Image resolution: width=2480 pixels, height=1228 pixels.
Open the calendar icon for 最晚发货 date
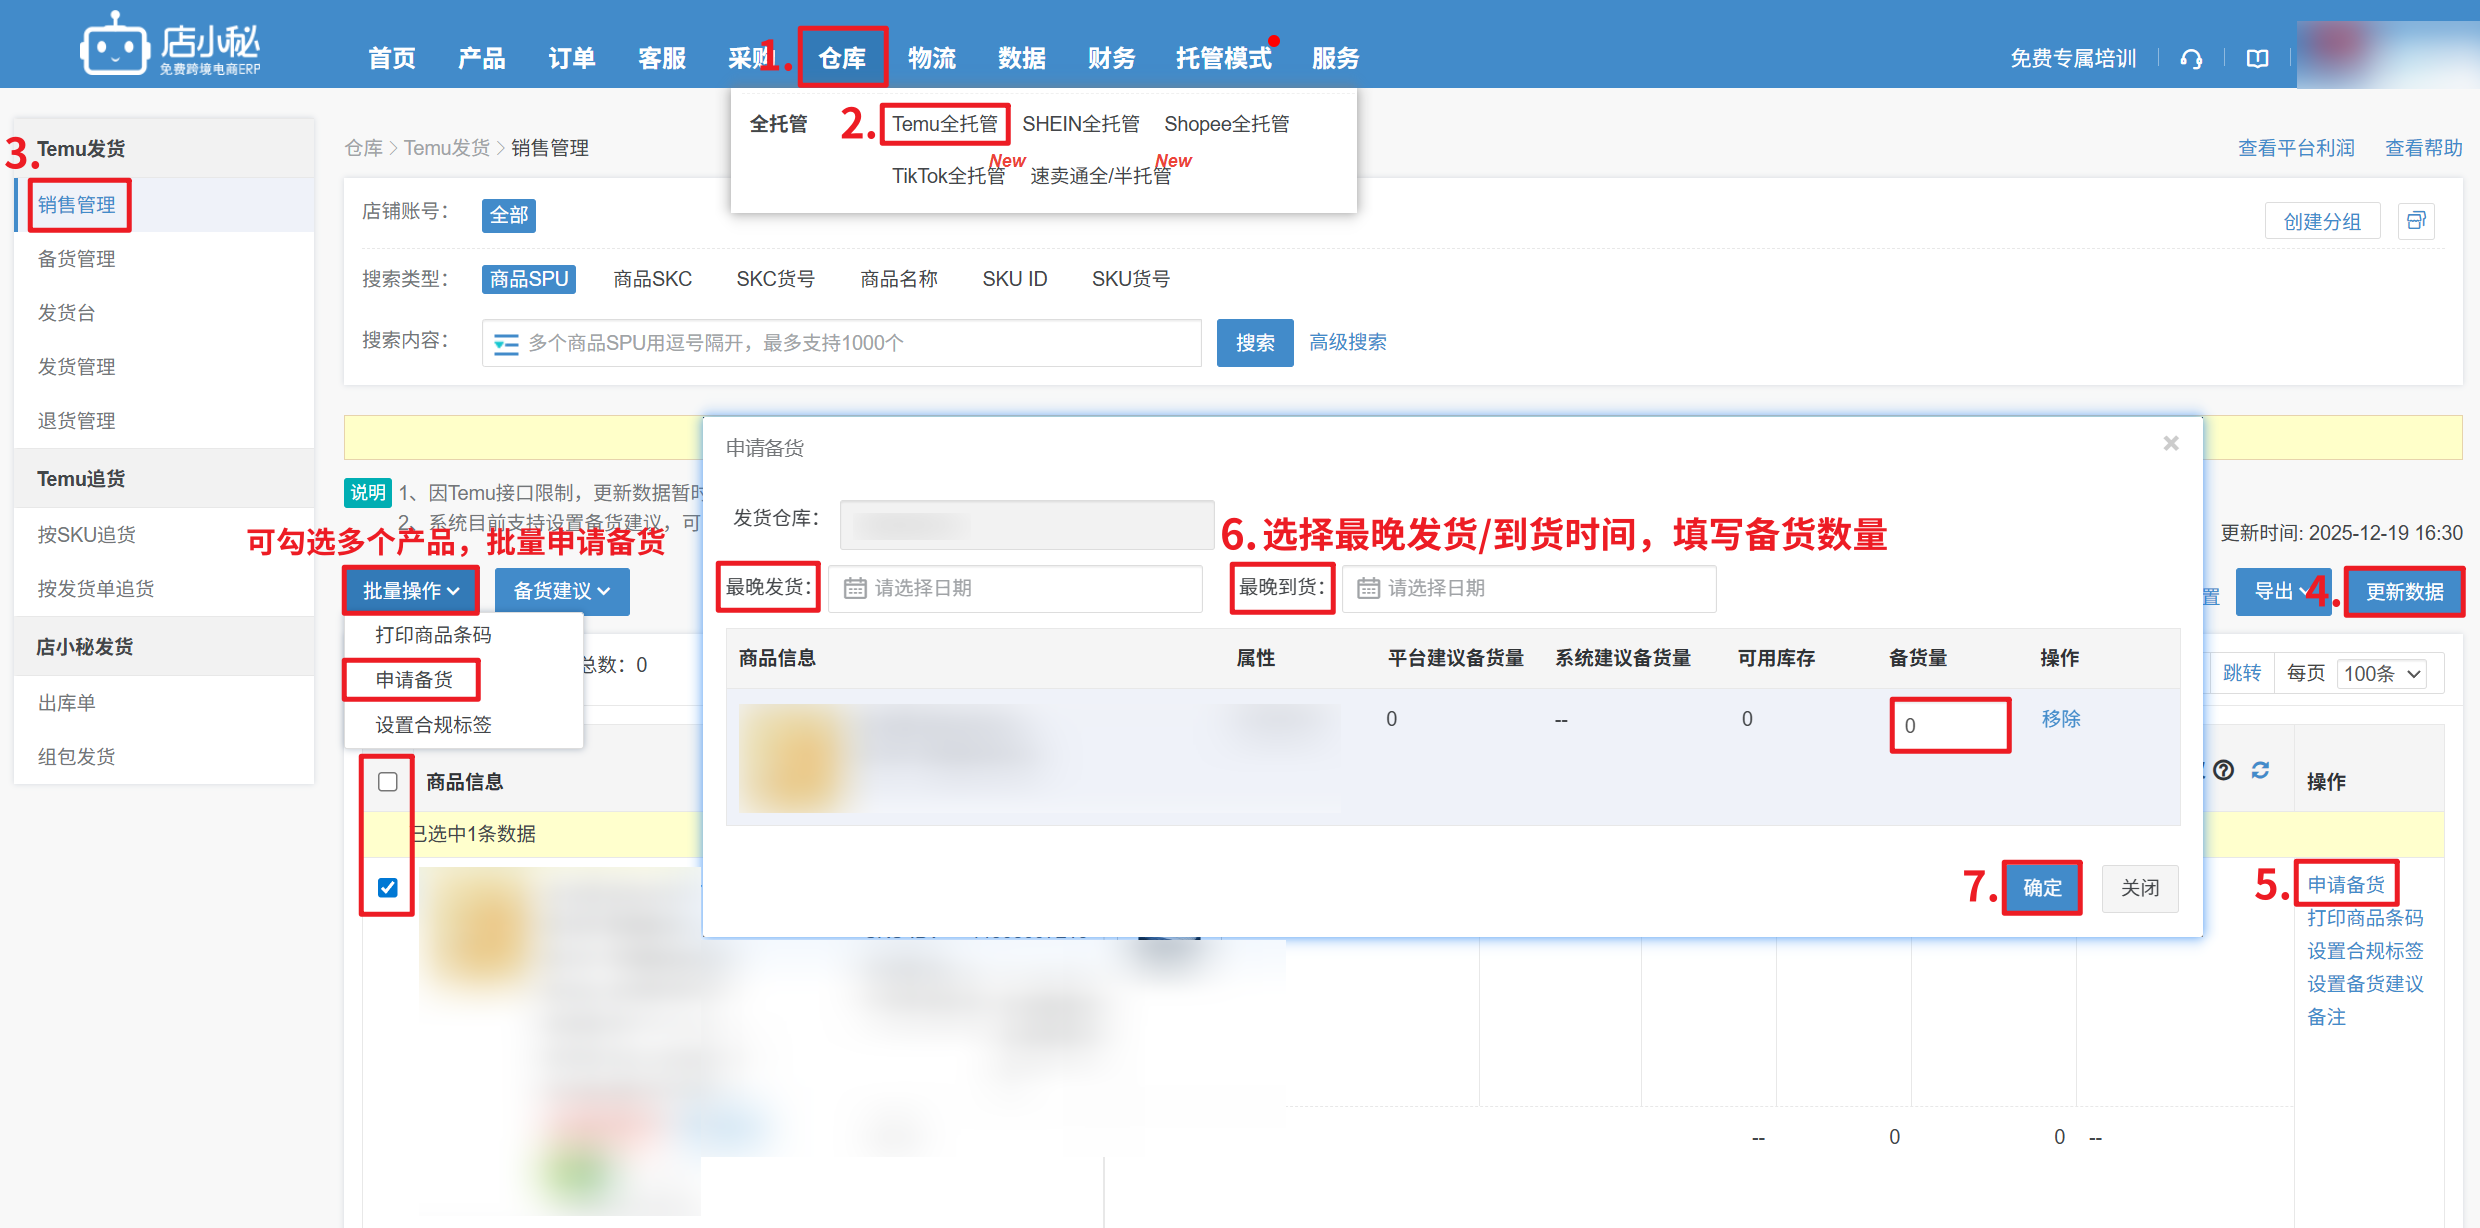point(855,588)
